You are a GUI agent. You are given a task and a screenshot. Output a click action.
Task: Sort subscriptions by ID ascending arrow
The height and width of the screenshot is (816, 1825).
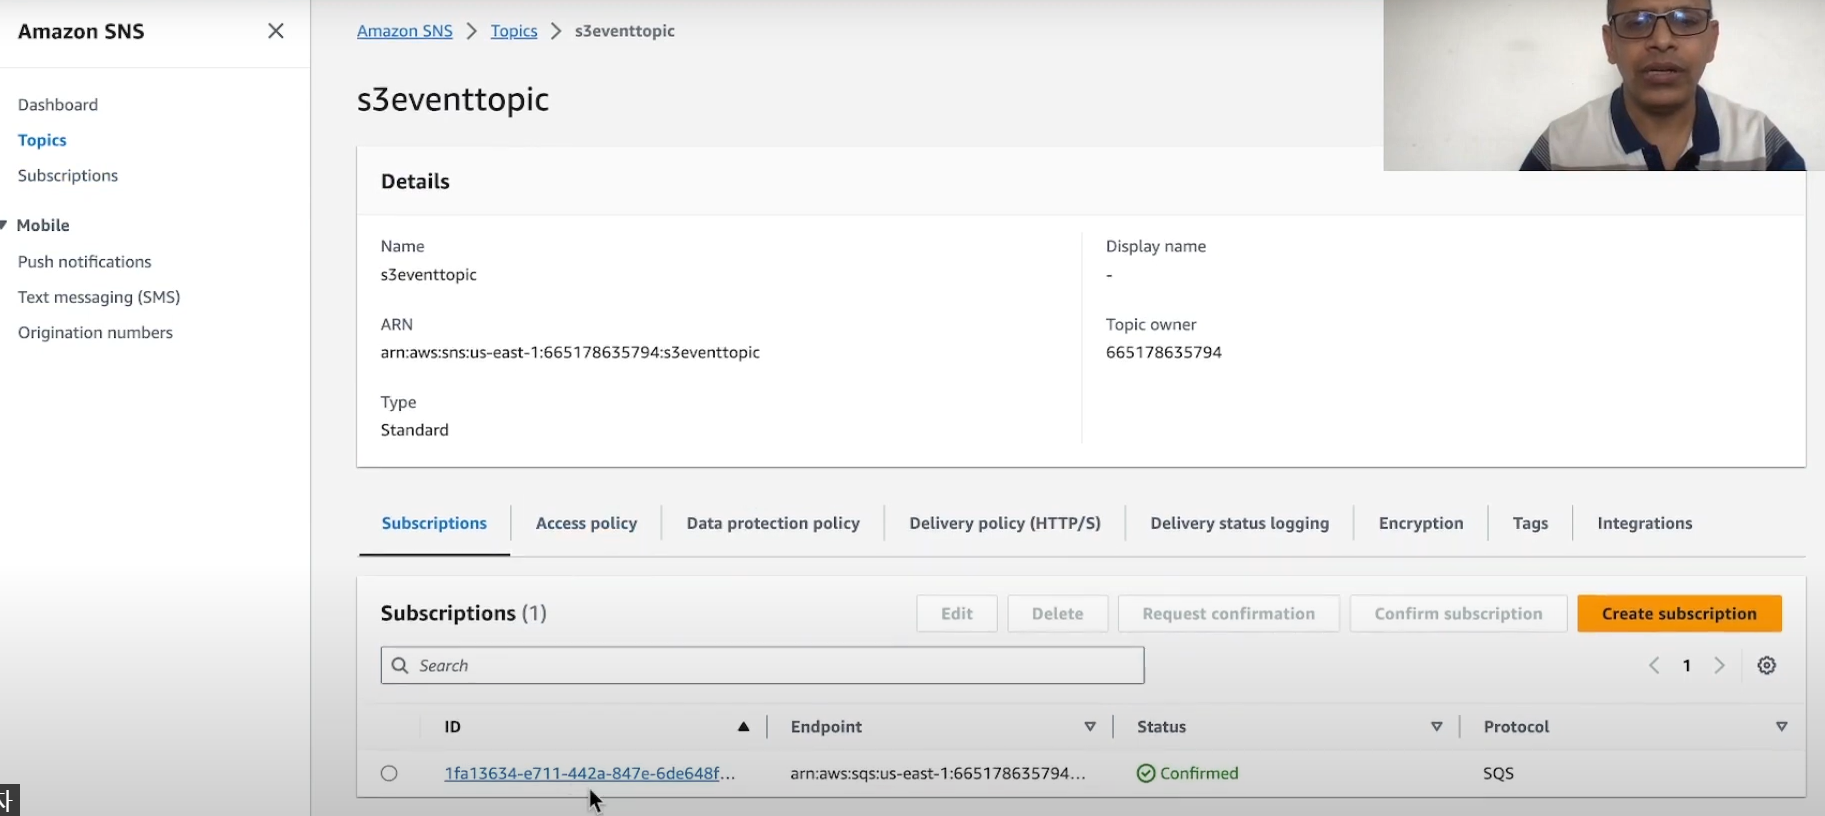point(743,727)
